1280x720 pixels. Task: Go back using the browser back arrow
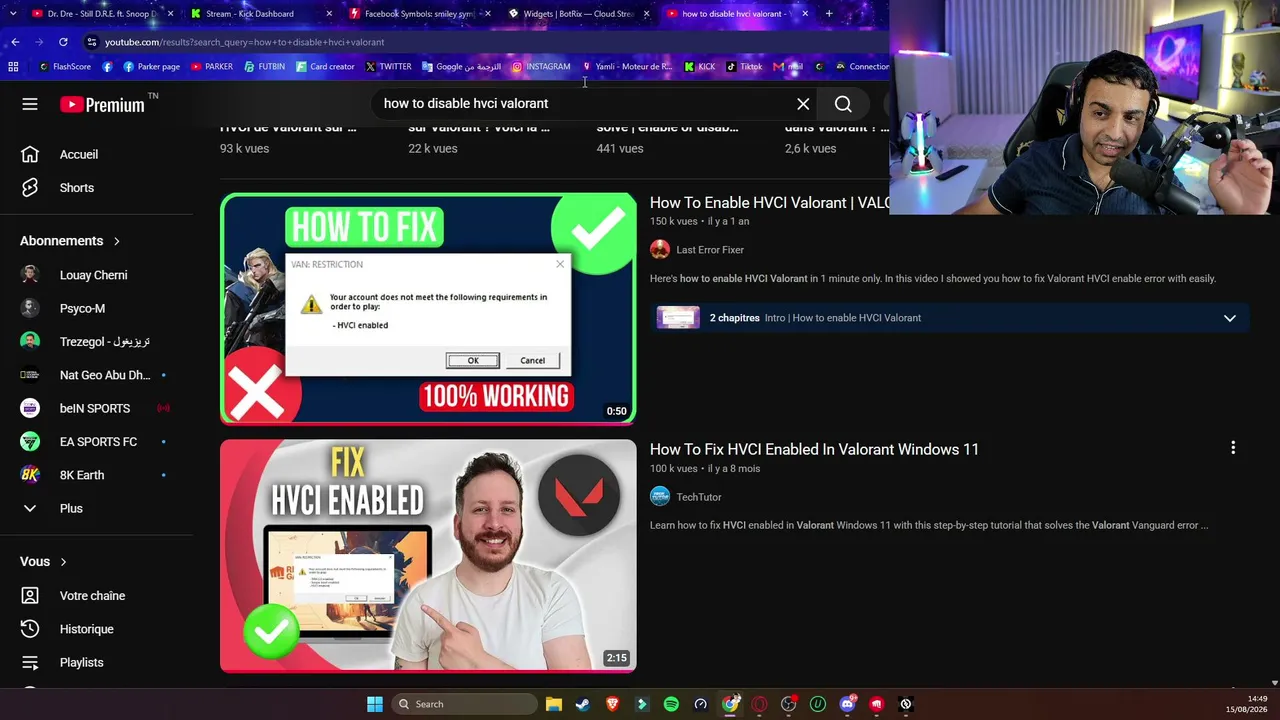15,42
